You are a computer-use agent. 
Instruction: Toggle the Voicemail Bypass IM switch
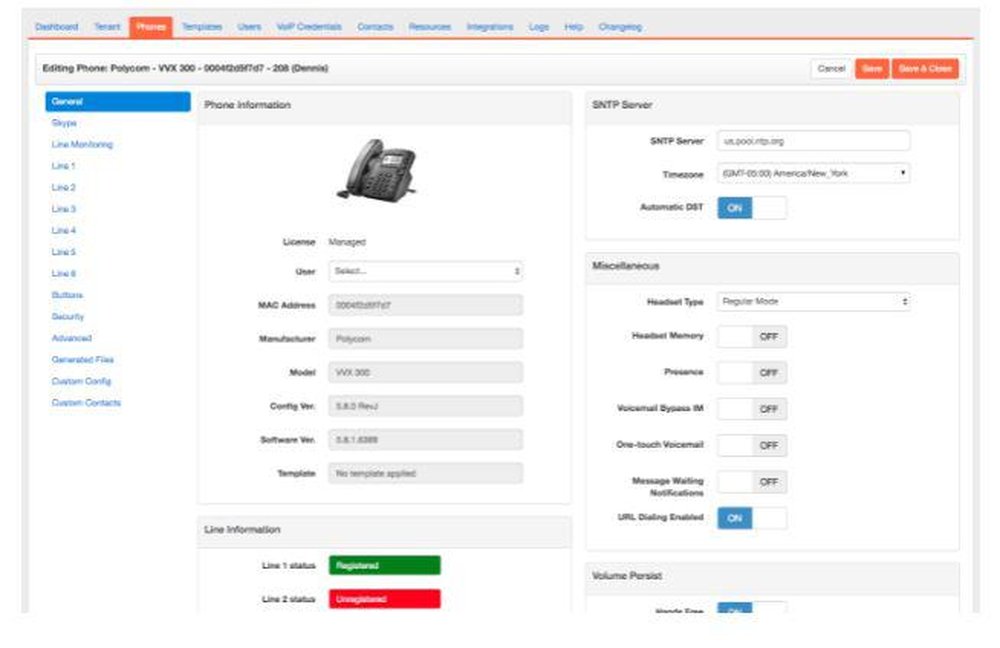(x=752, y=409)
